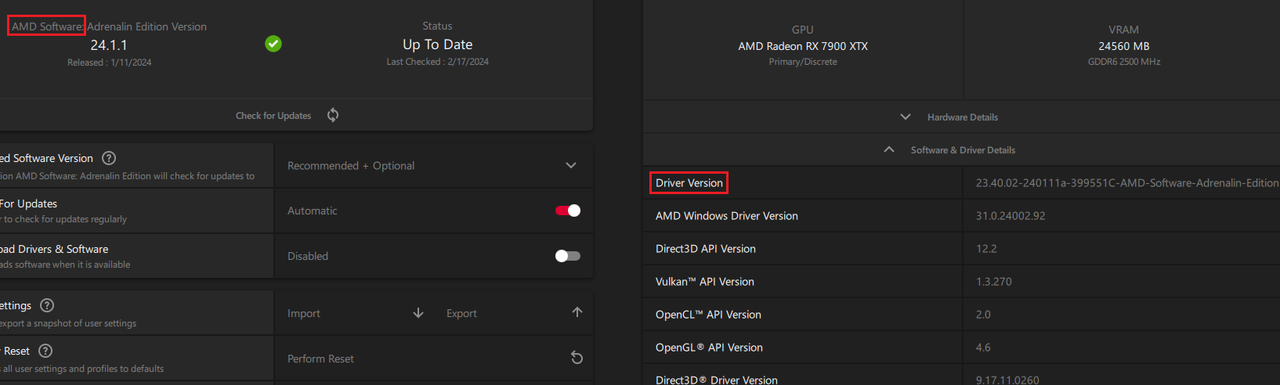Image resolution: width=1280 pixels, height=385 pixels.
Task: Click the Last Checked 2/17/2024 text
Action: point(437,62)
